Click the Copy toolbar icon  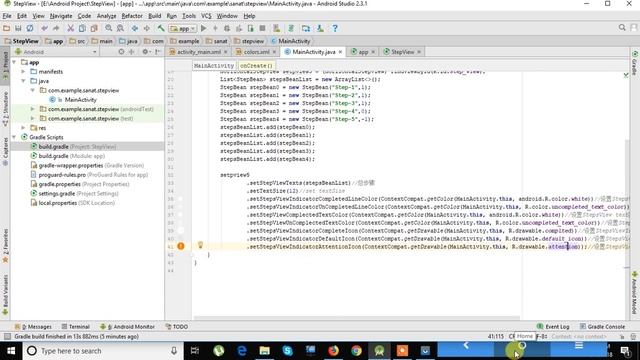click(x=82, y=29)
